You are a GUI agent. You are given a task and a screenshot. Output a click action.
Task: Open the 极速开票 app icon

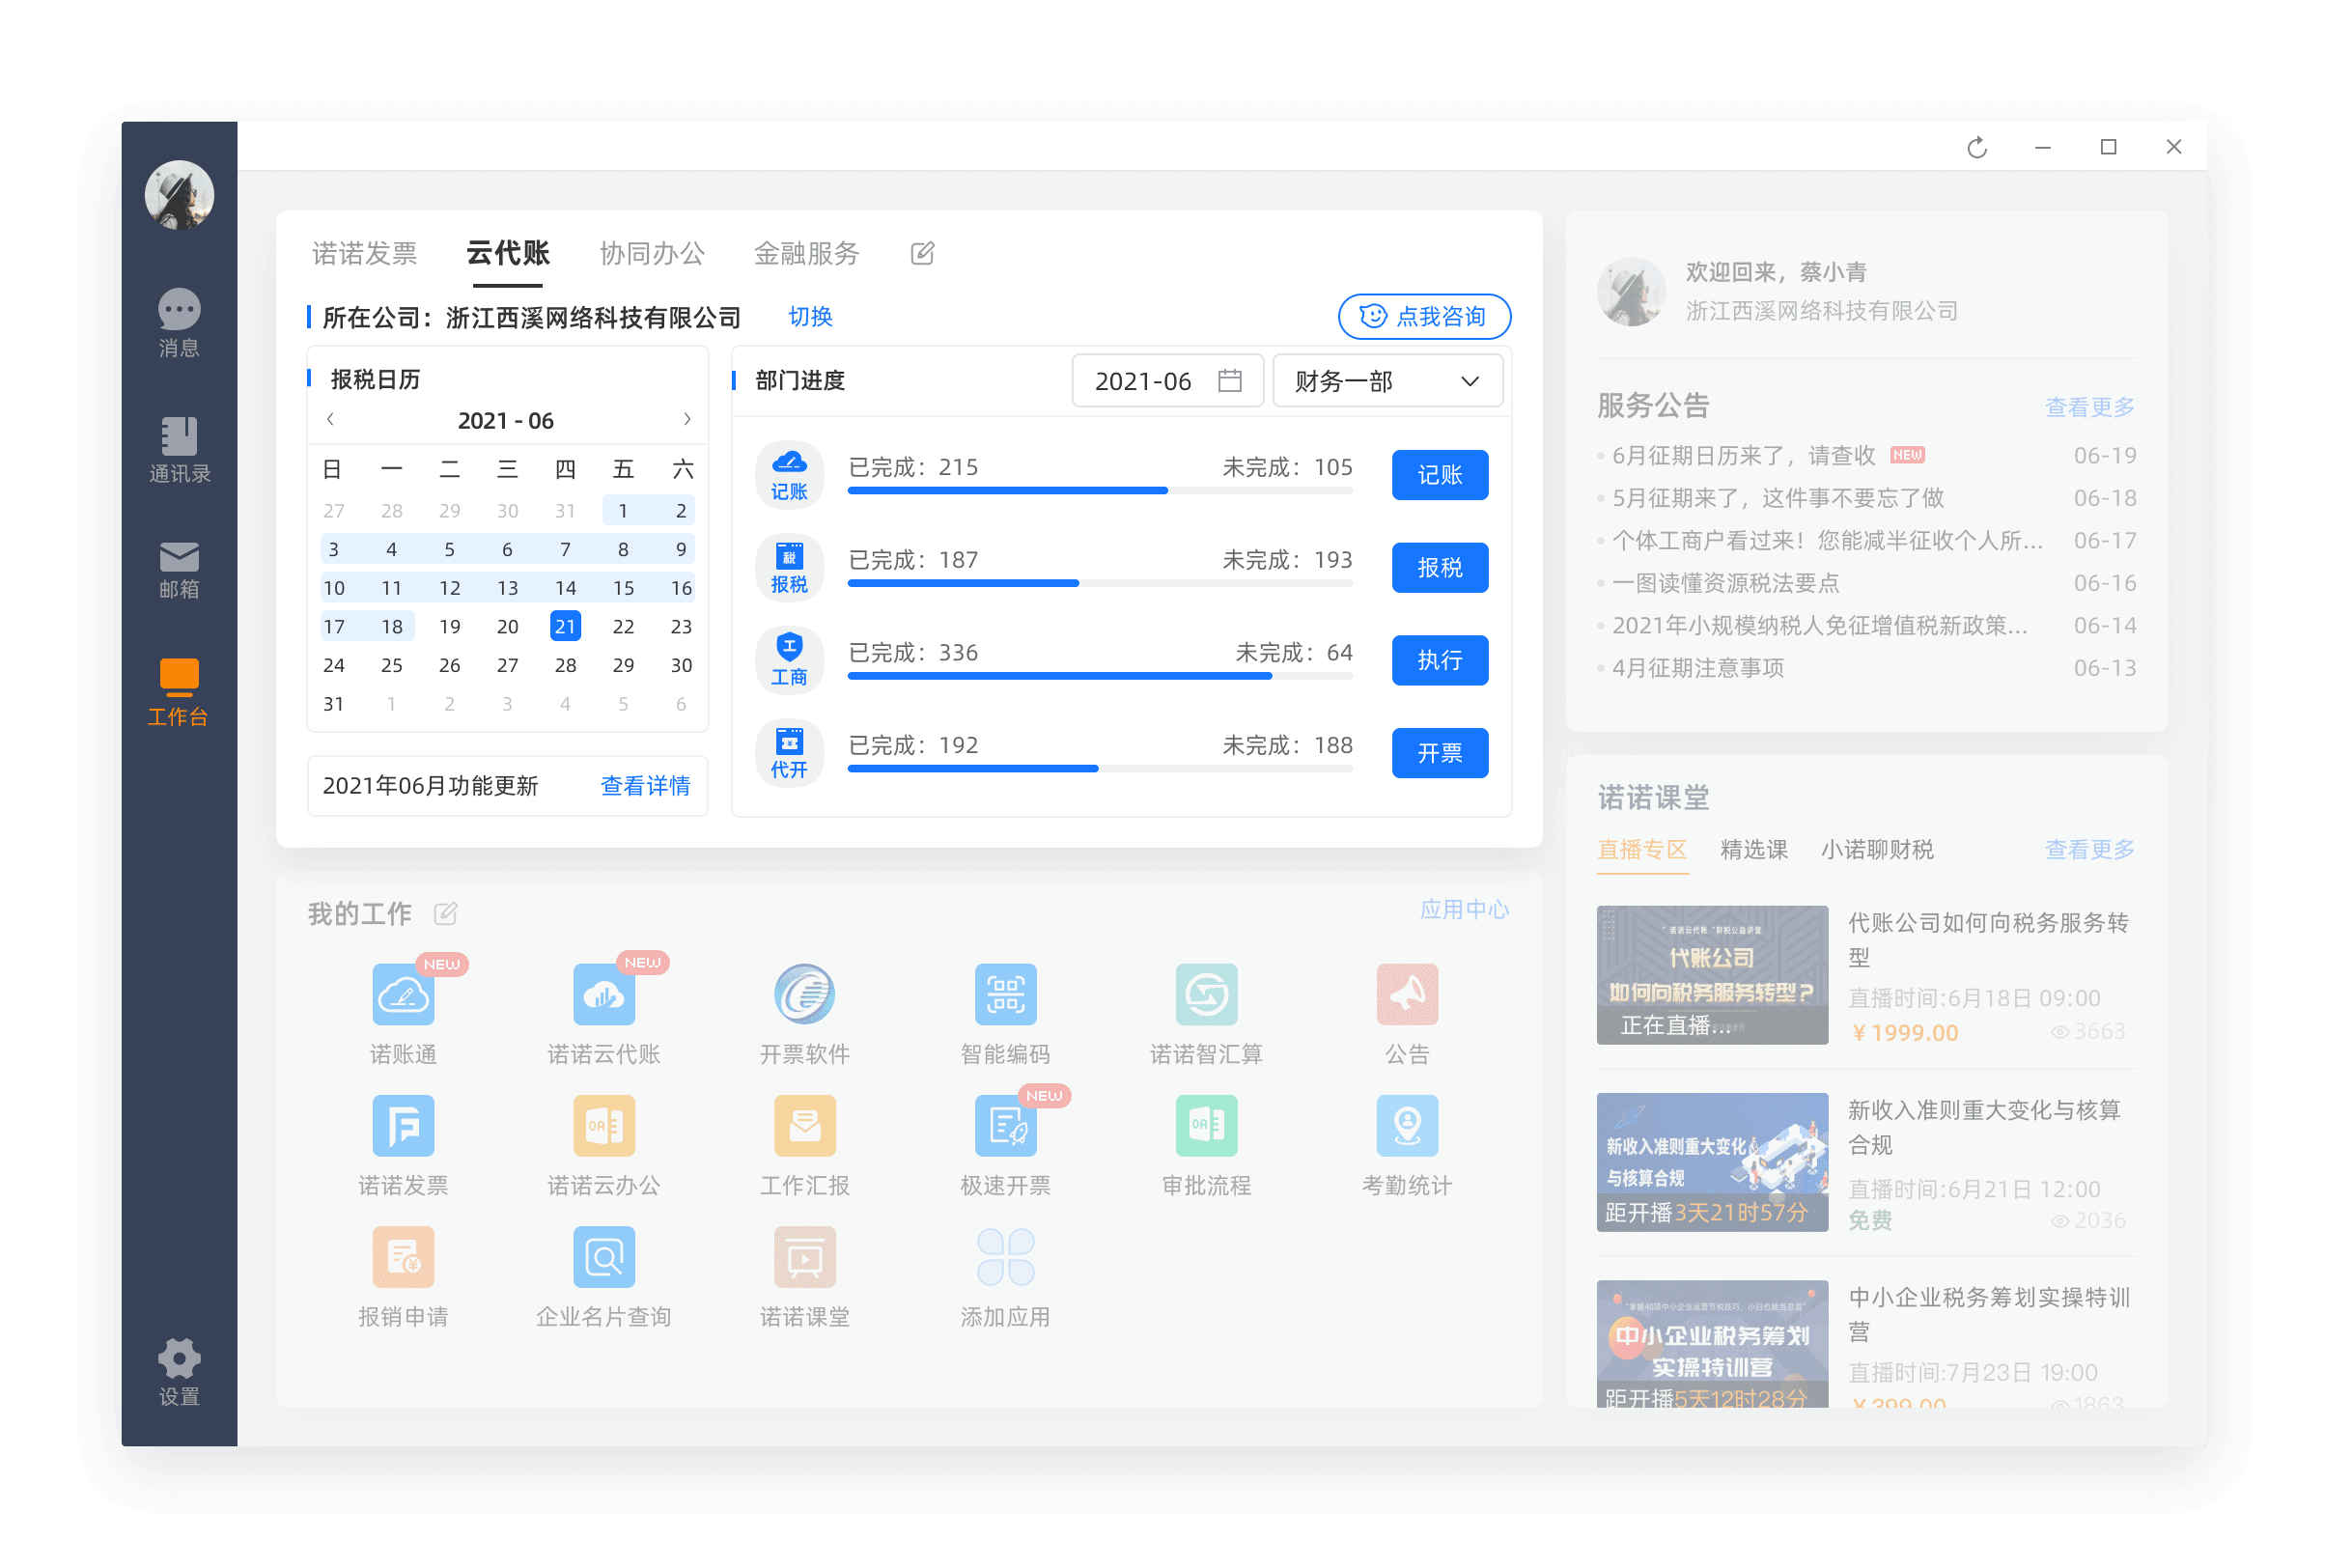click(1005, 1126)
